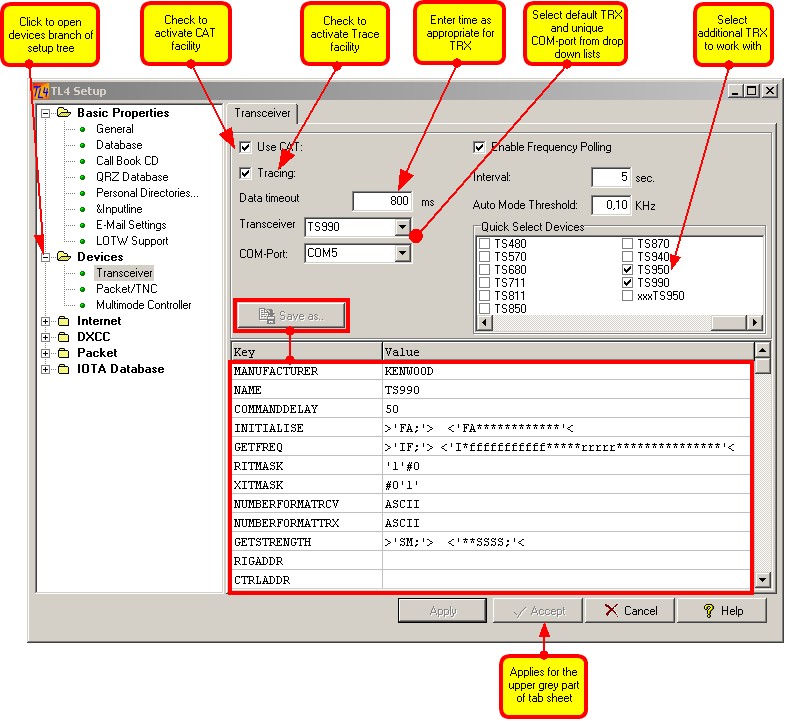Image resolution: width=809 pixels, height=721 pixels.
Task: Click the COMMANDDELAY value cell 50
Action: (x=566, y=409)
